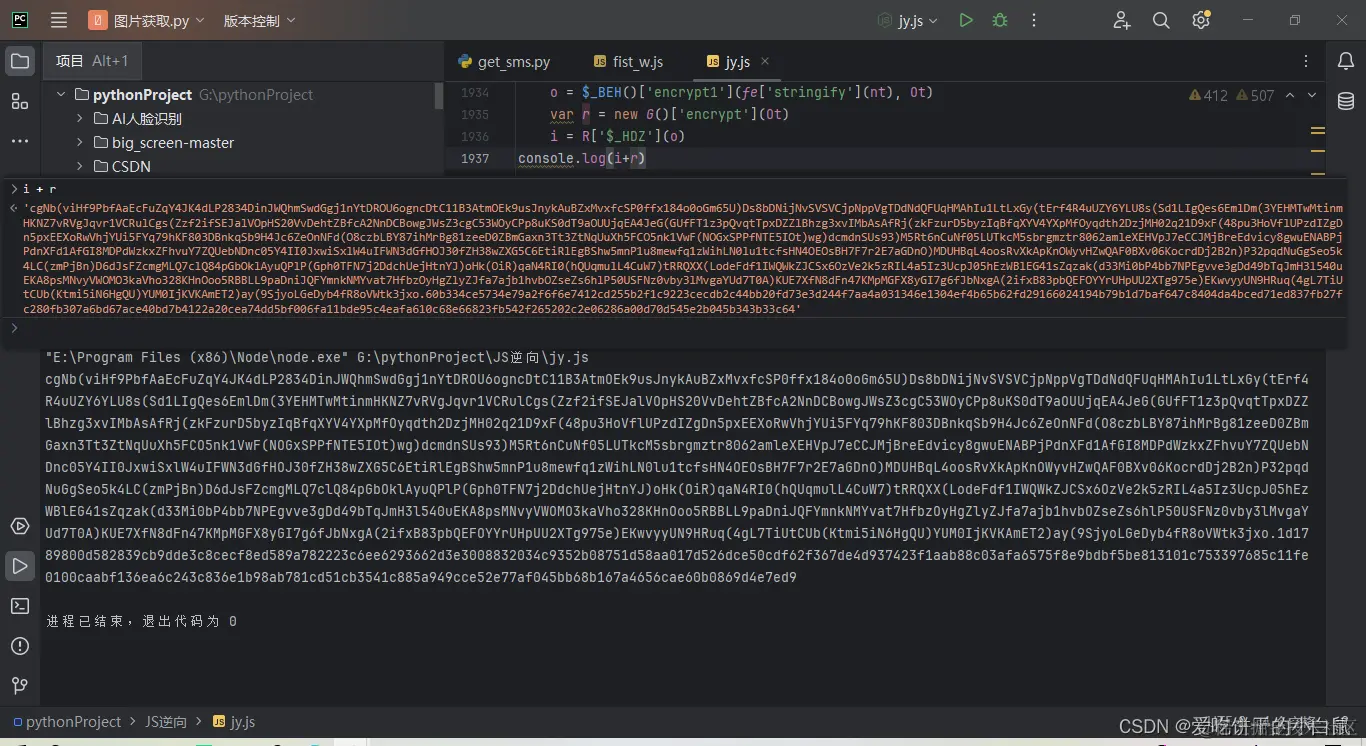Open Code With Me add-user icon
The width and height of the screenshot is (1366, 746).
1122,20
